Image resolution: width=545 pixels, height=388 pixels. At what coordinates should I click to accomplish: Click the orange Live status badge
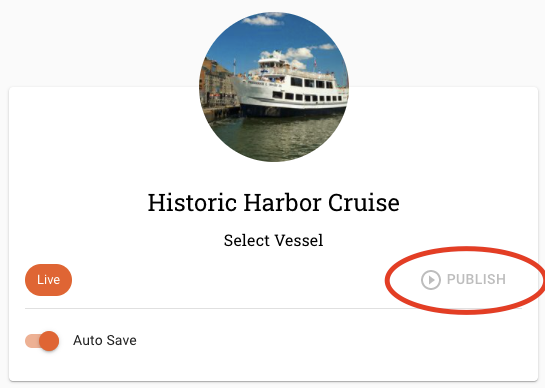click(x=48, y=280)
